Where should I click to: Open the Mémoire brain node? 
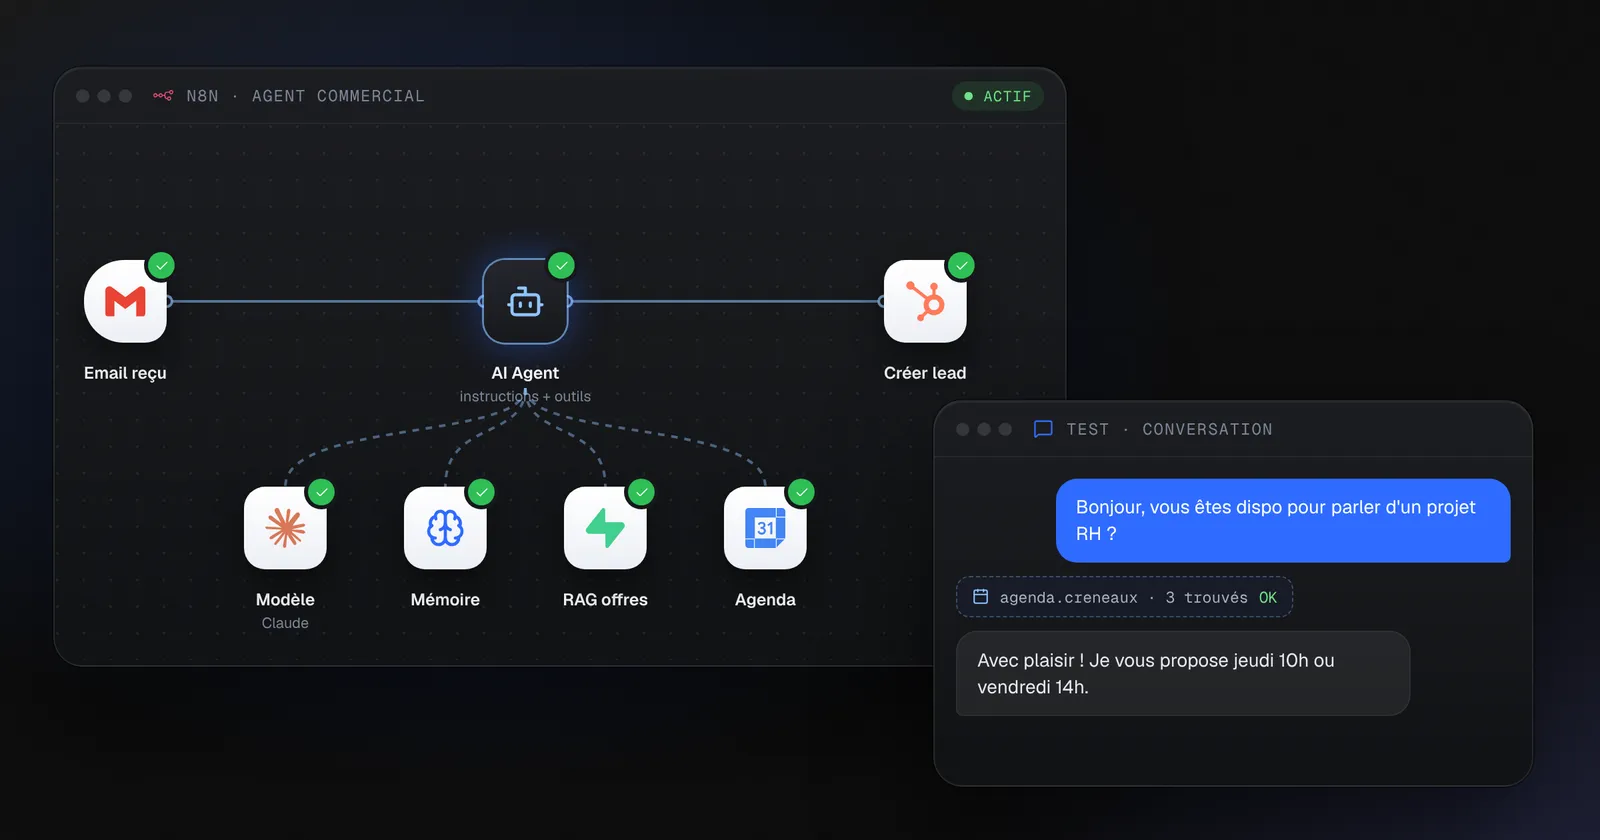445,528
